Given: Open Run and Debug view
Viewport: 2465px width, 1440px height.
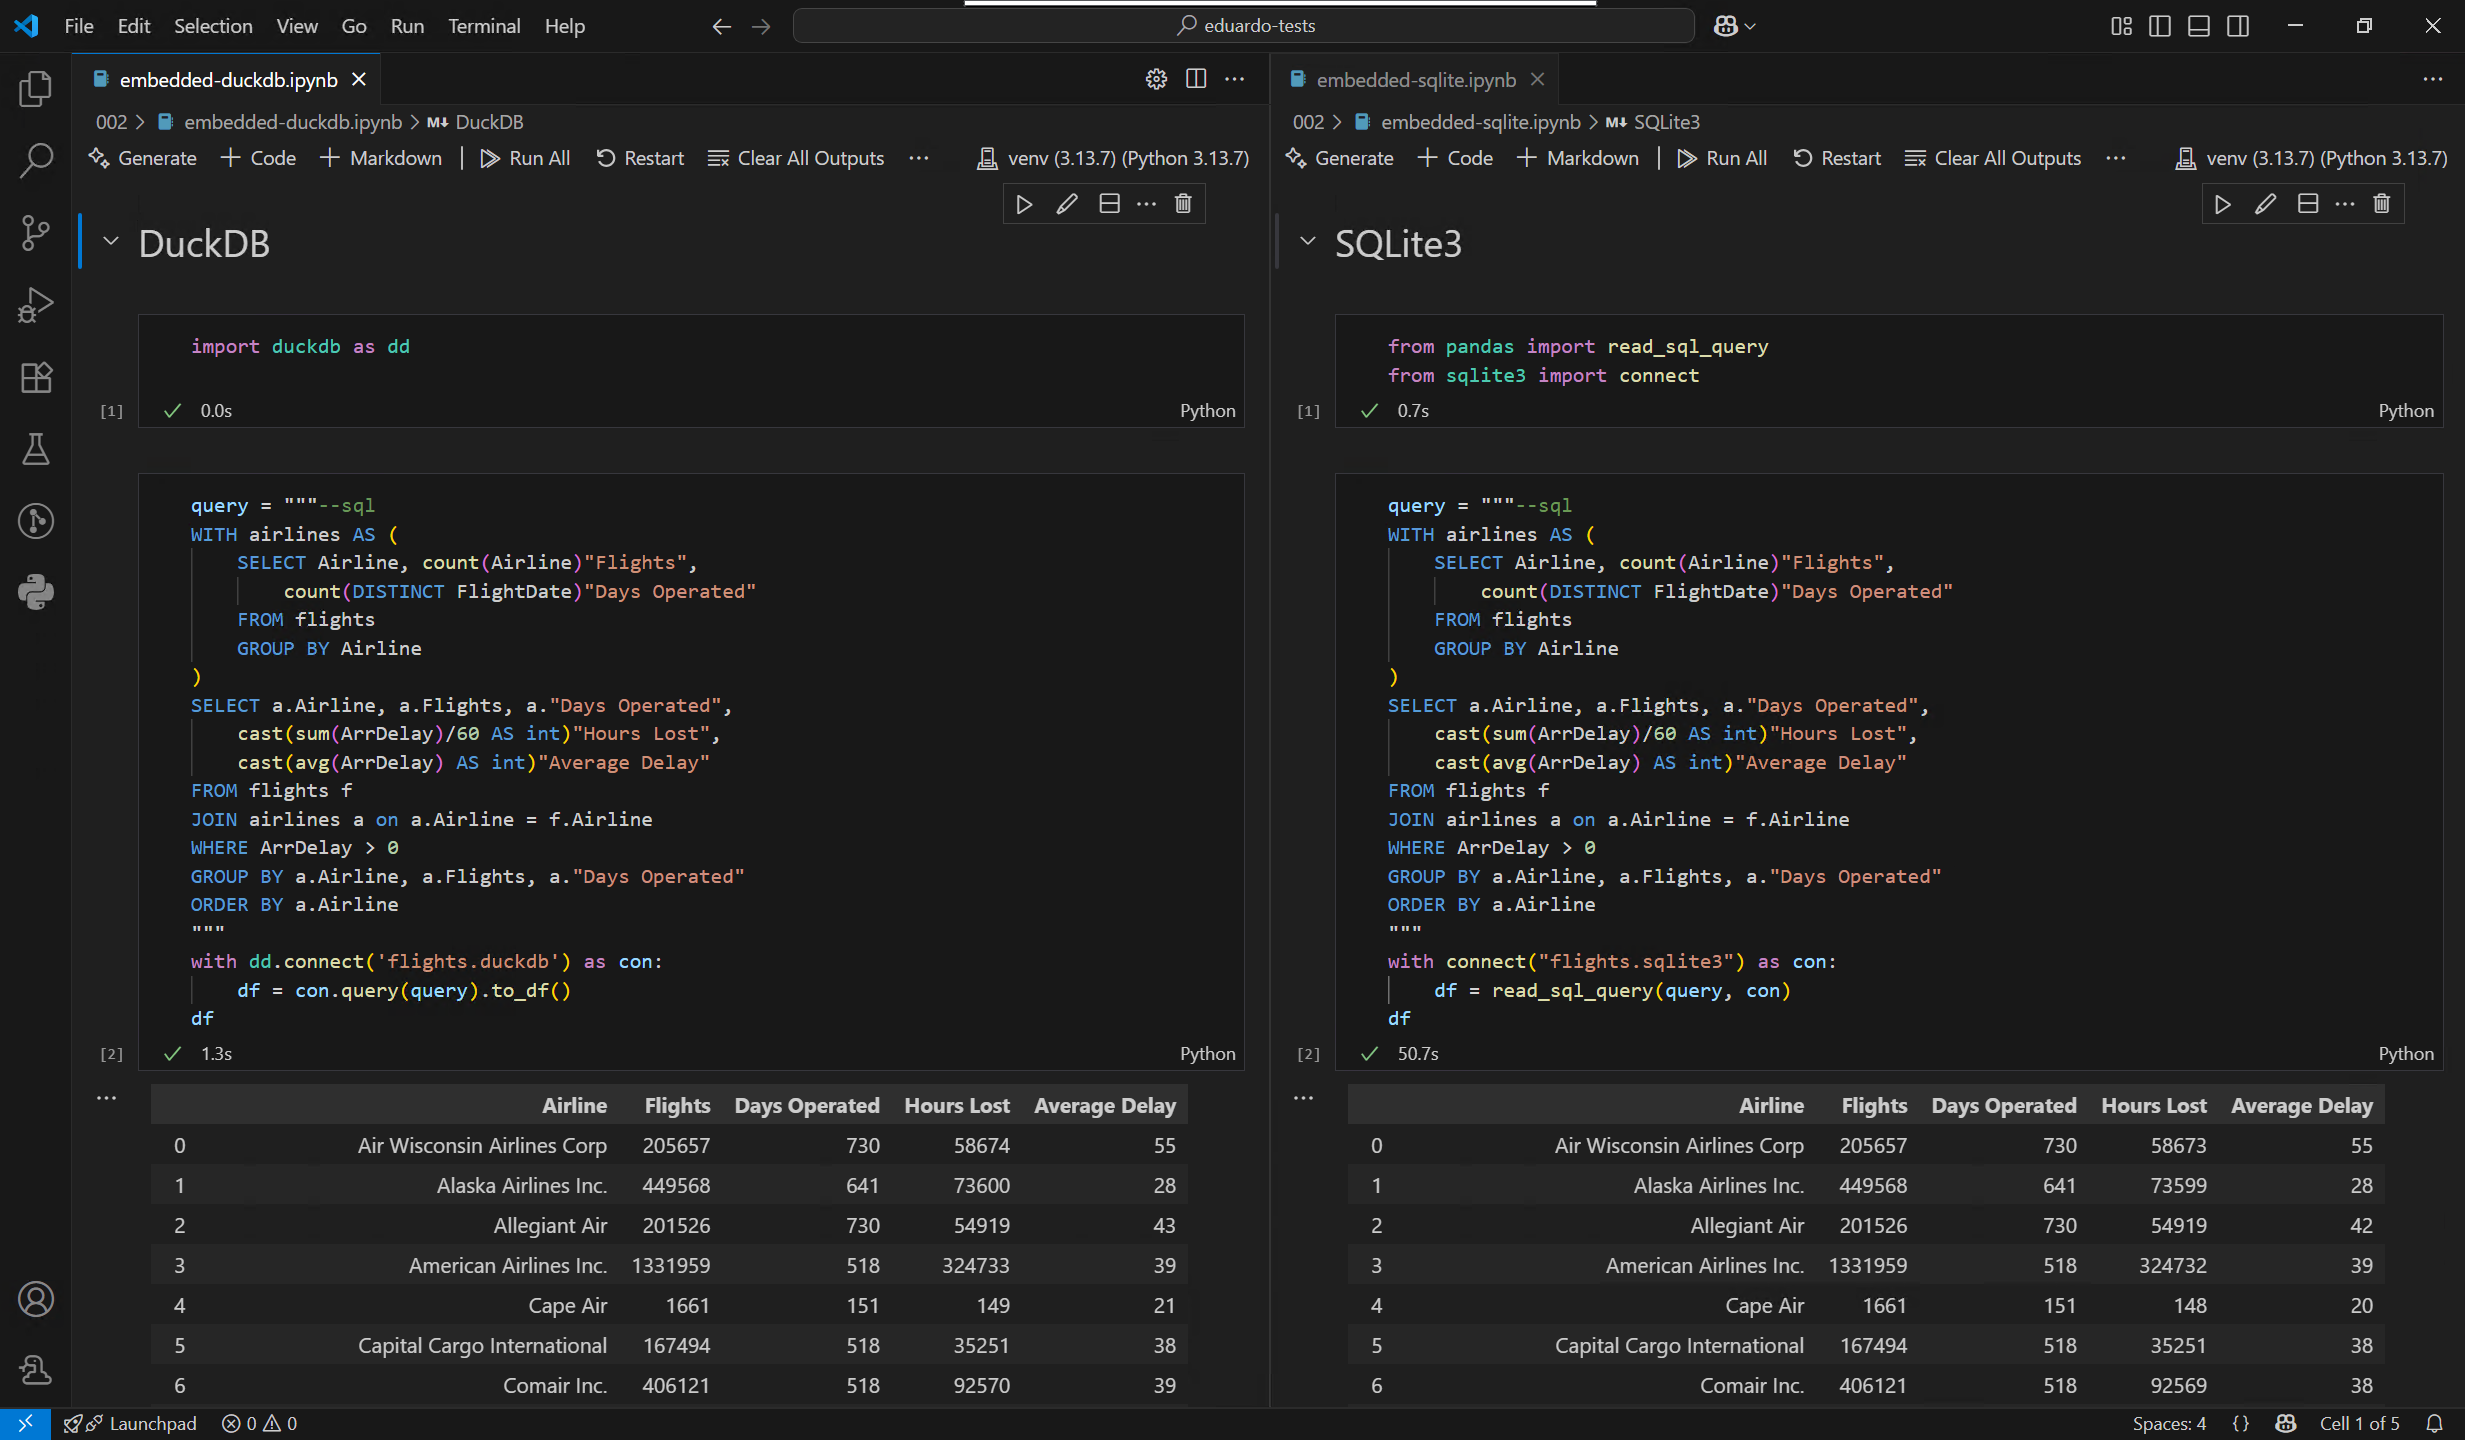Looking at the screenshot, I should [x=36, y=305].
